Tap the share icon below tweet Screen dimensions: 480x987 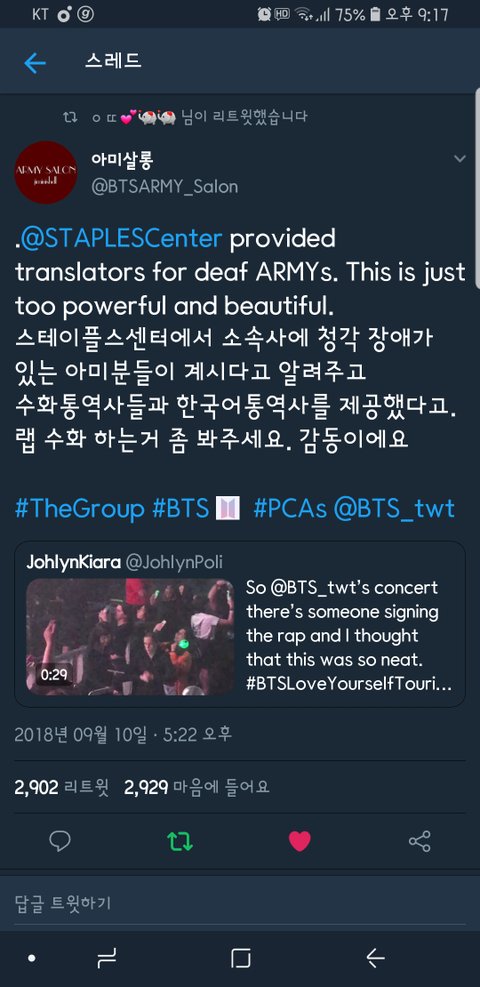tap(420, 841)
